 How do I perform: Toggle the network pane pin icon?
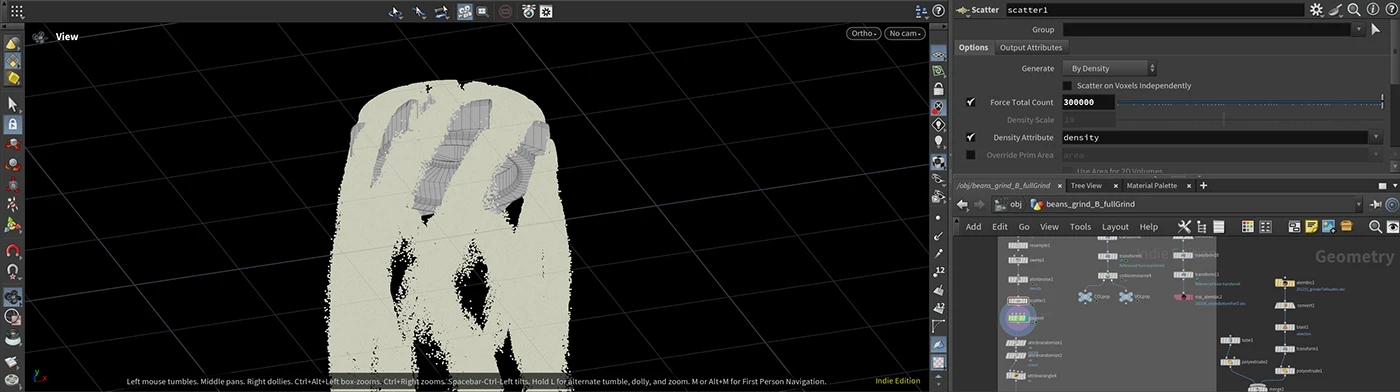1377,204
